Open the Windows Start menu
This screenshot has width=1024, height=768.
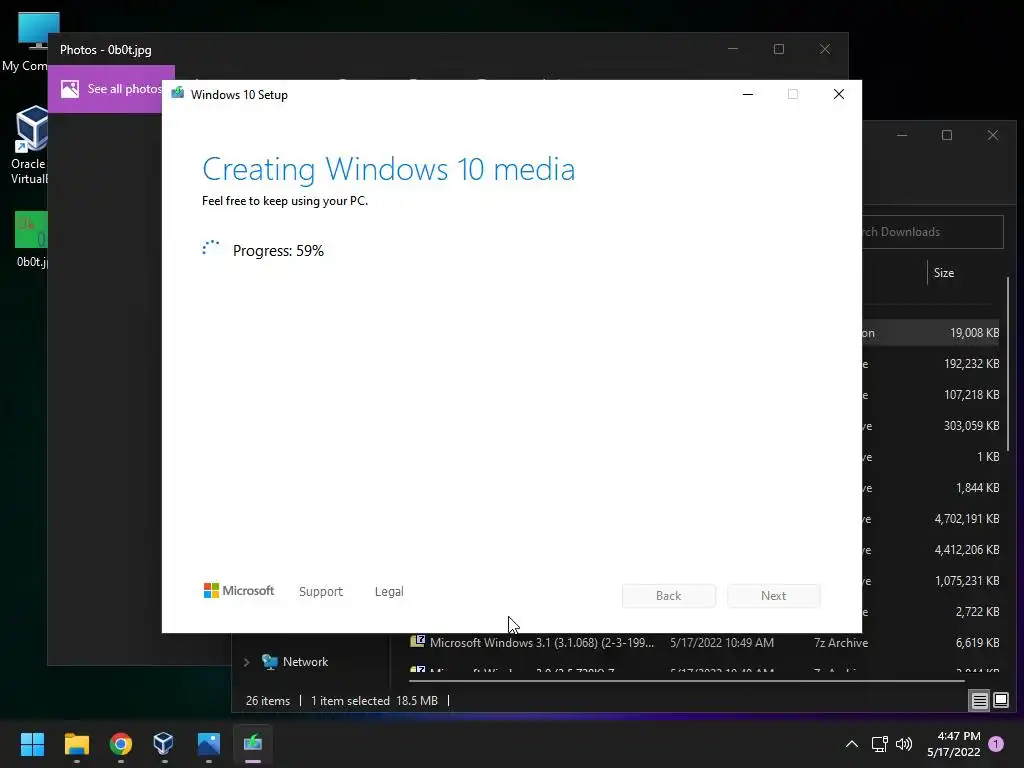click(32, 743)
